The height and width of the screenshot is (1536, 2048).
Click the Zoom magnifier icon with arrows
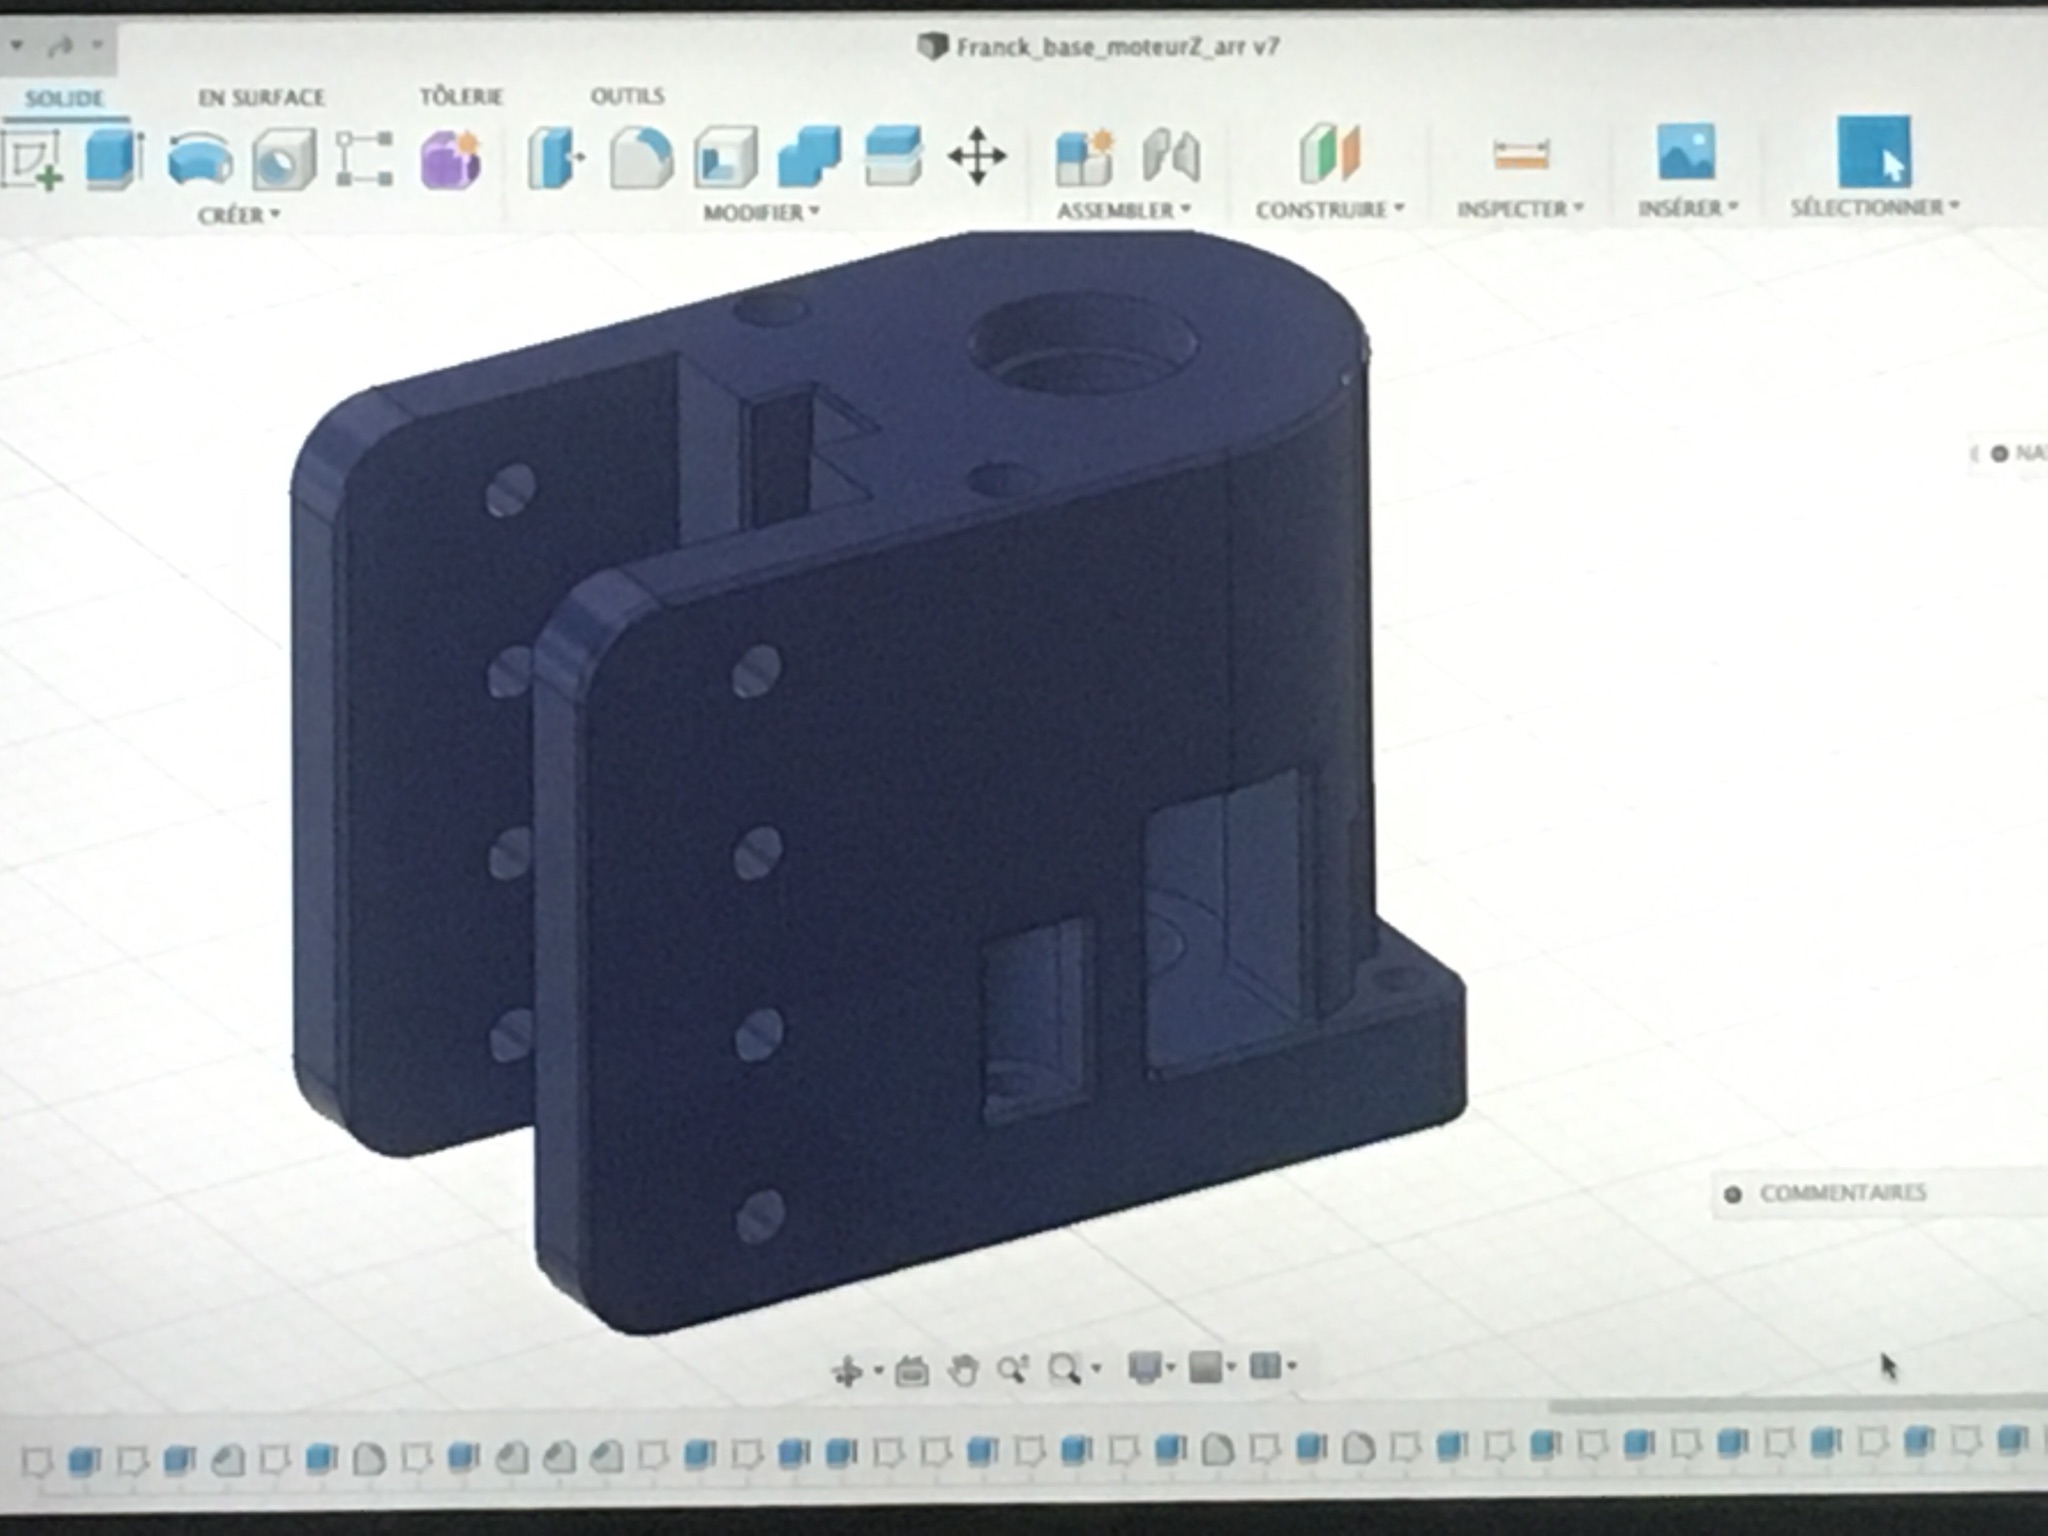coord(1014,1369)
